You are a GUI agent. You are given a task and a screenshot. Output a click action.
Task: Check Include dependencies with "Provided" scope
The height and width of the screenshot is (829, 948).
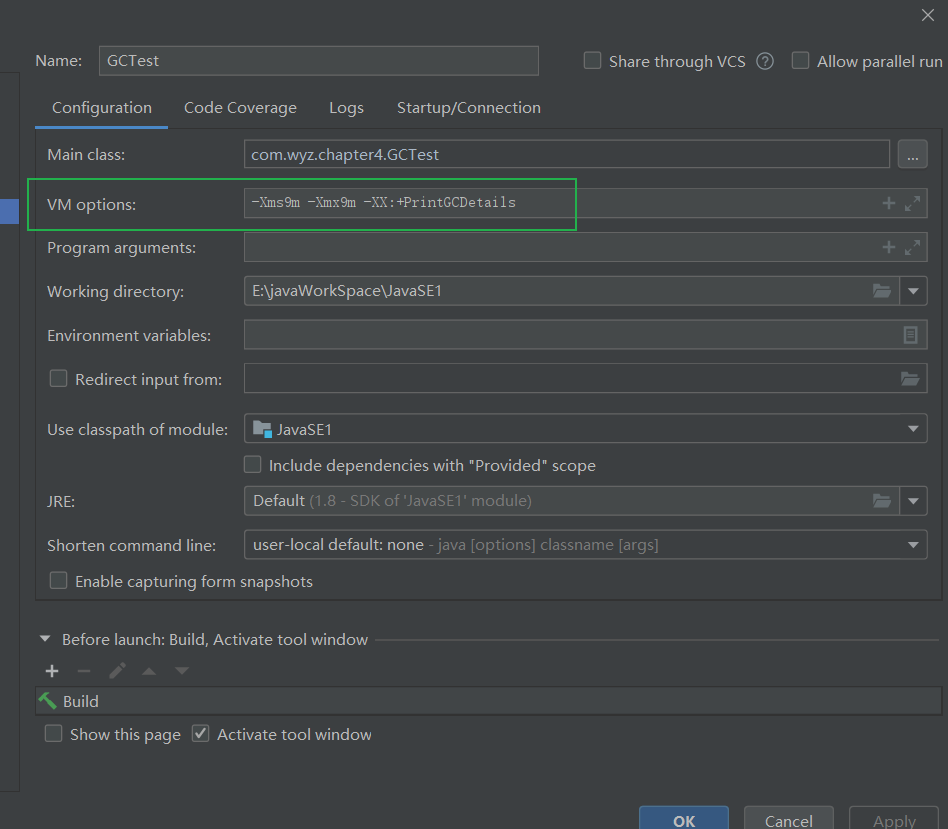pyautogui.click(x=253, y=465)
